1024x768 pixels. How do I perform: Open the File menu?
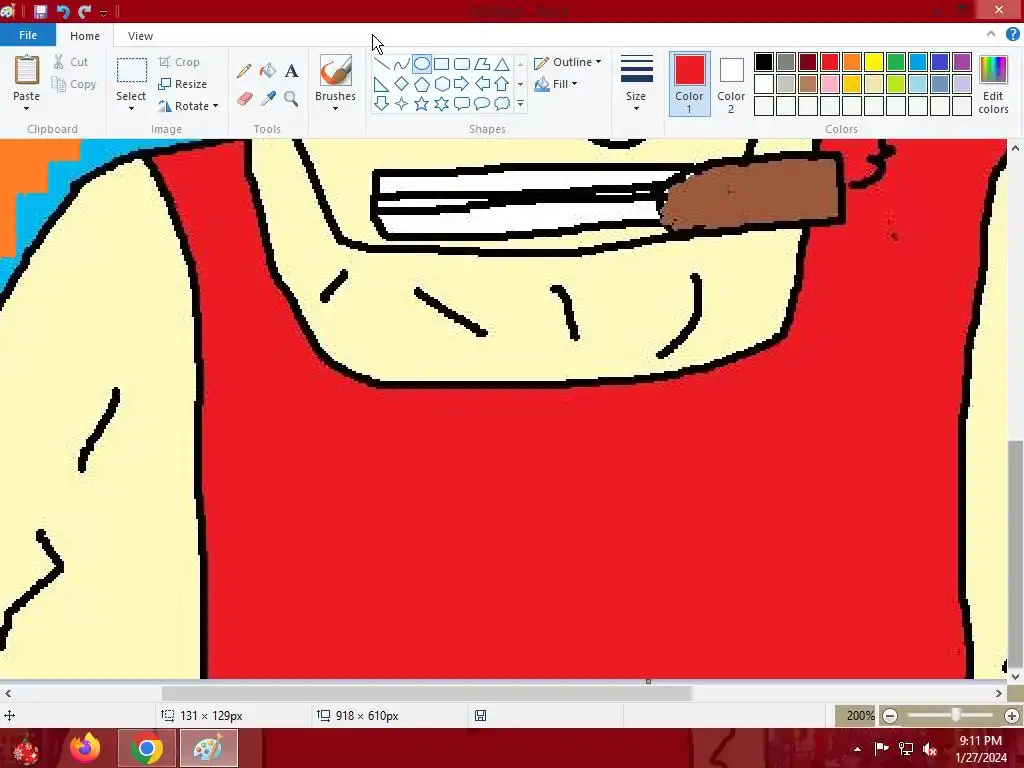[27, 35]
